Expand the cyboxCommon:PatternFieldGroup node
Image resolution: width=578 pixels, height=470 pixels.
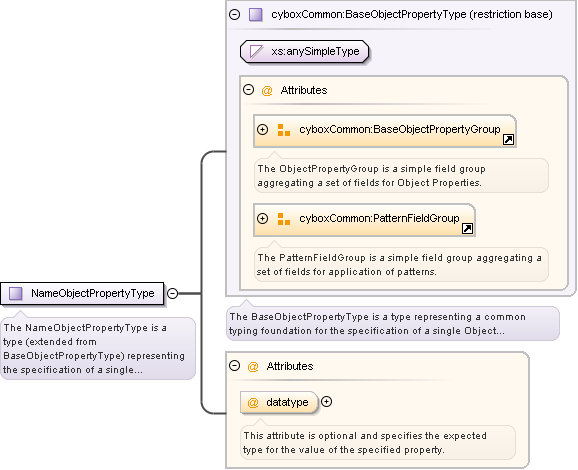(x=262, y=219)
